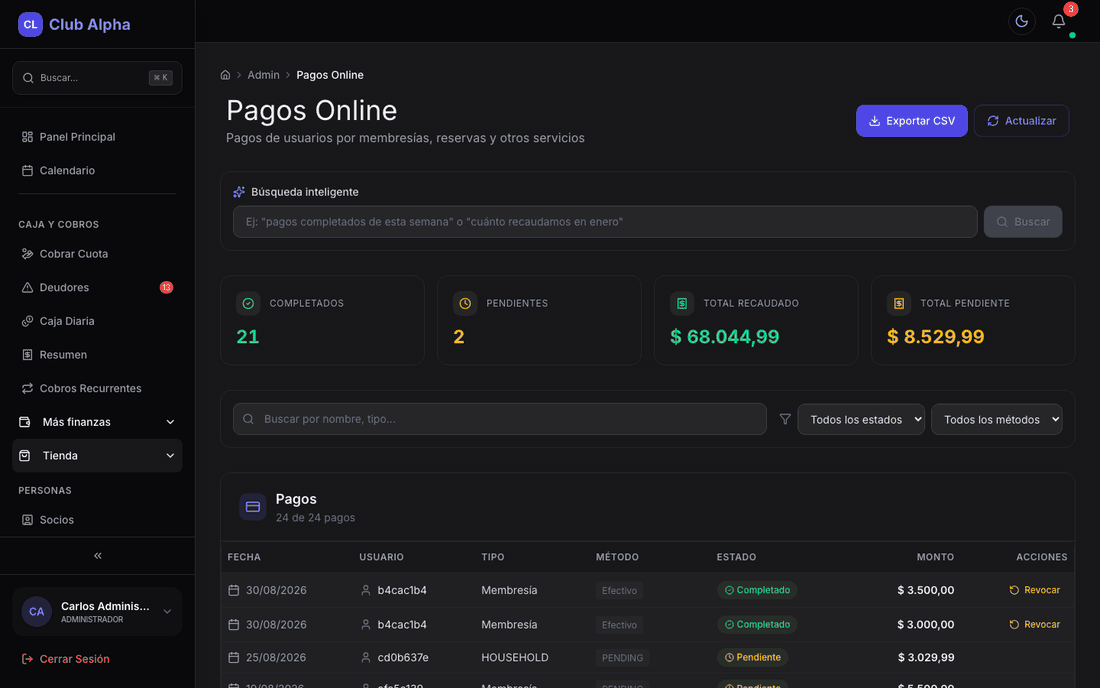Click the Total Pendiente money icon
This screenshot has height=688, width=1100.
pos(899,303)
